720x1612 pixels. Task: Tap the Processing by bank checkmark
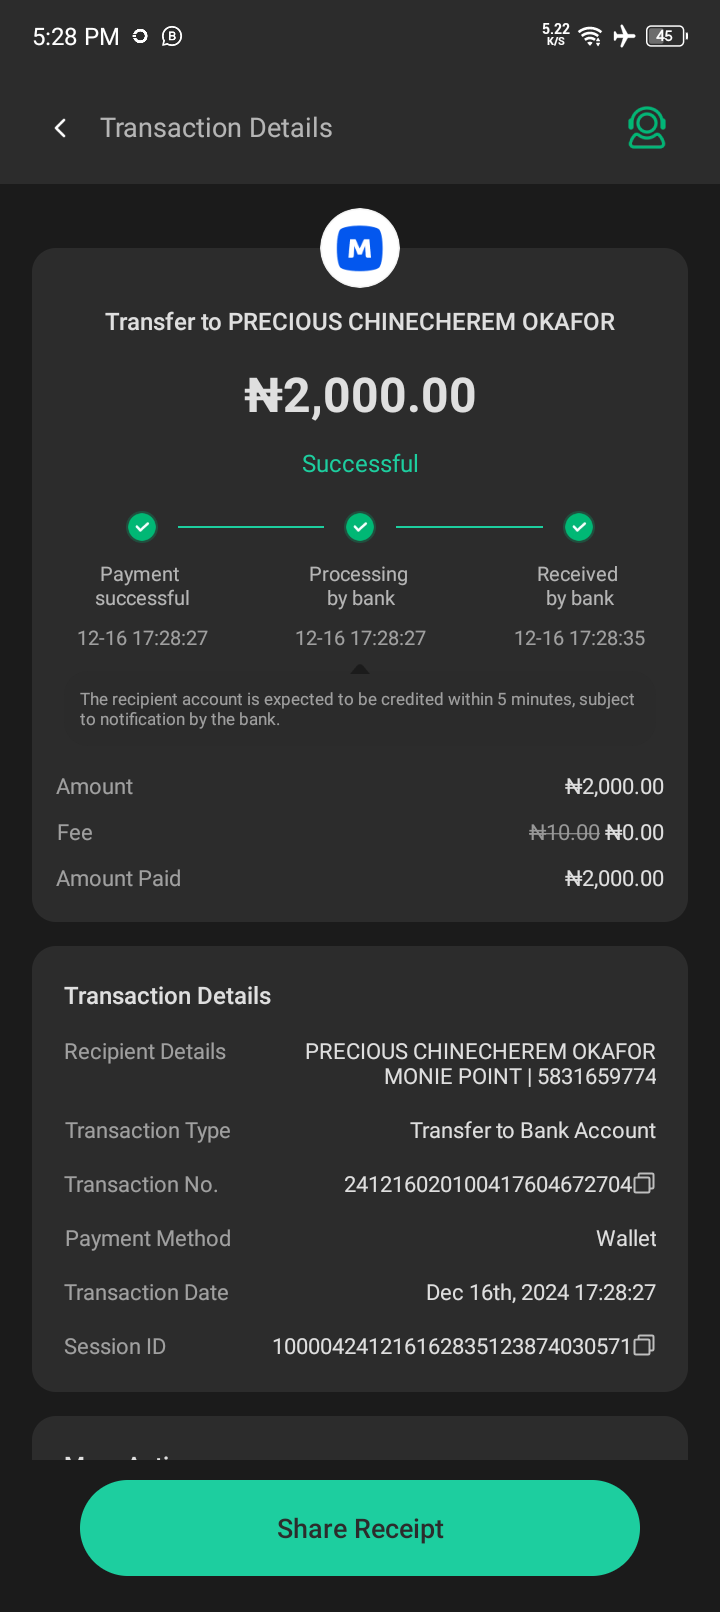(360, 526)
